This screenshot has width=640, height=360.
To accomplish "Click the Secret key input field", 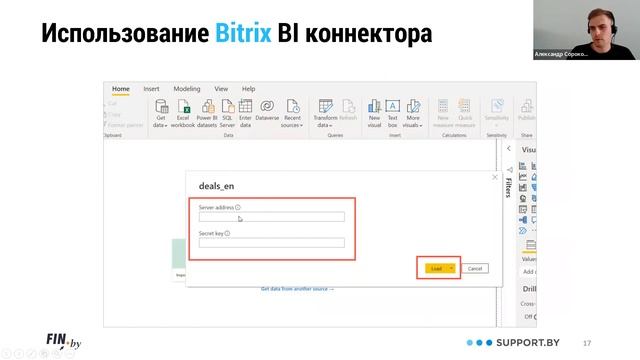I will (x=272, y=243).
